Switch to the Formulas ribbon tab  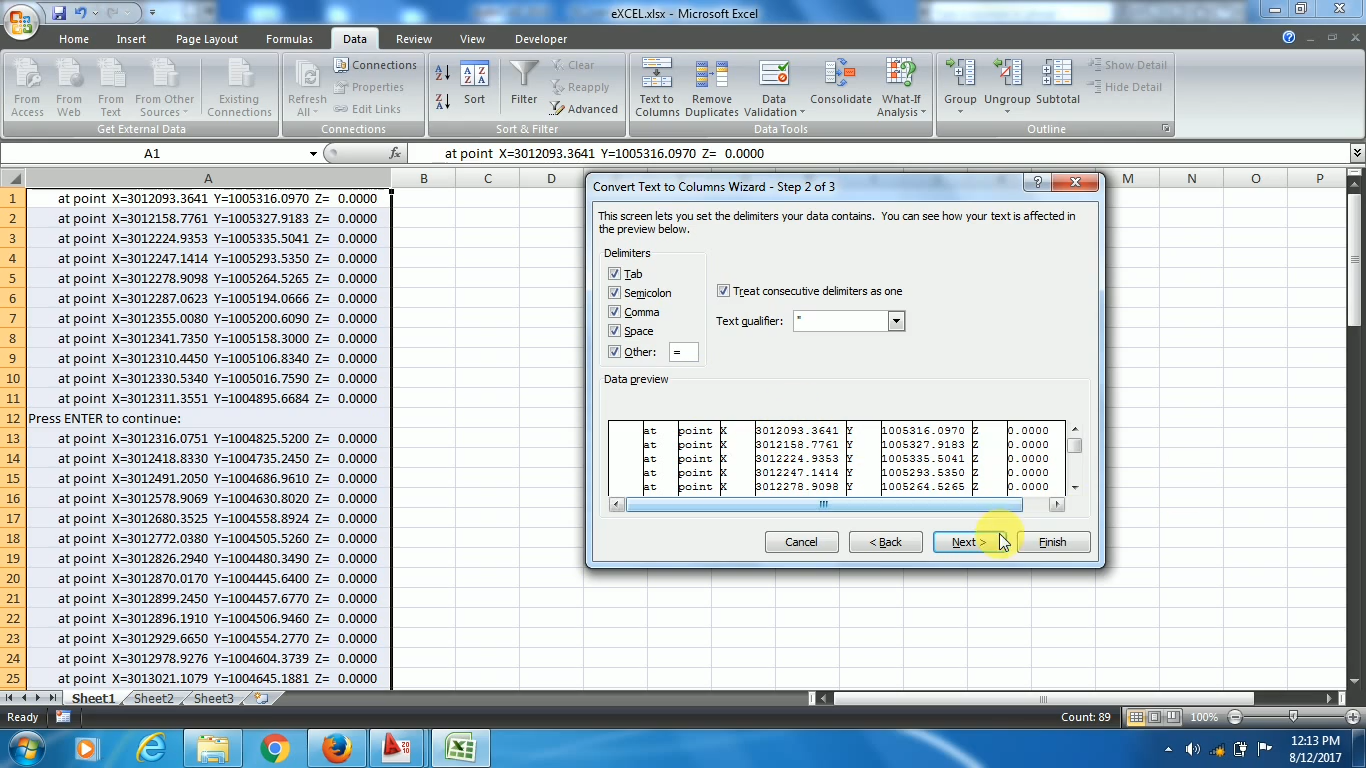[x=290, y=39]
